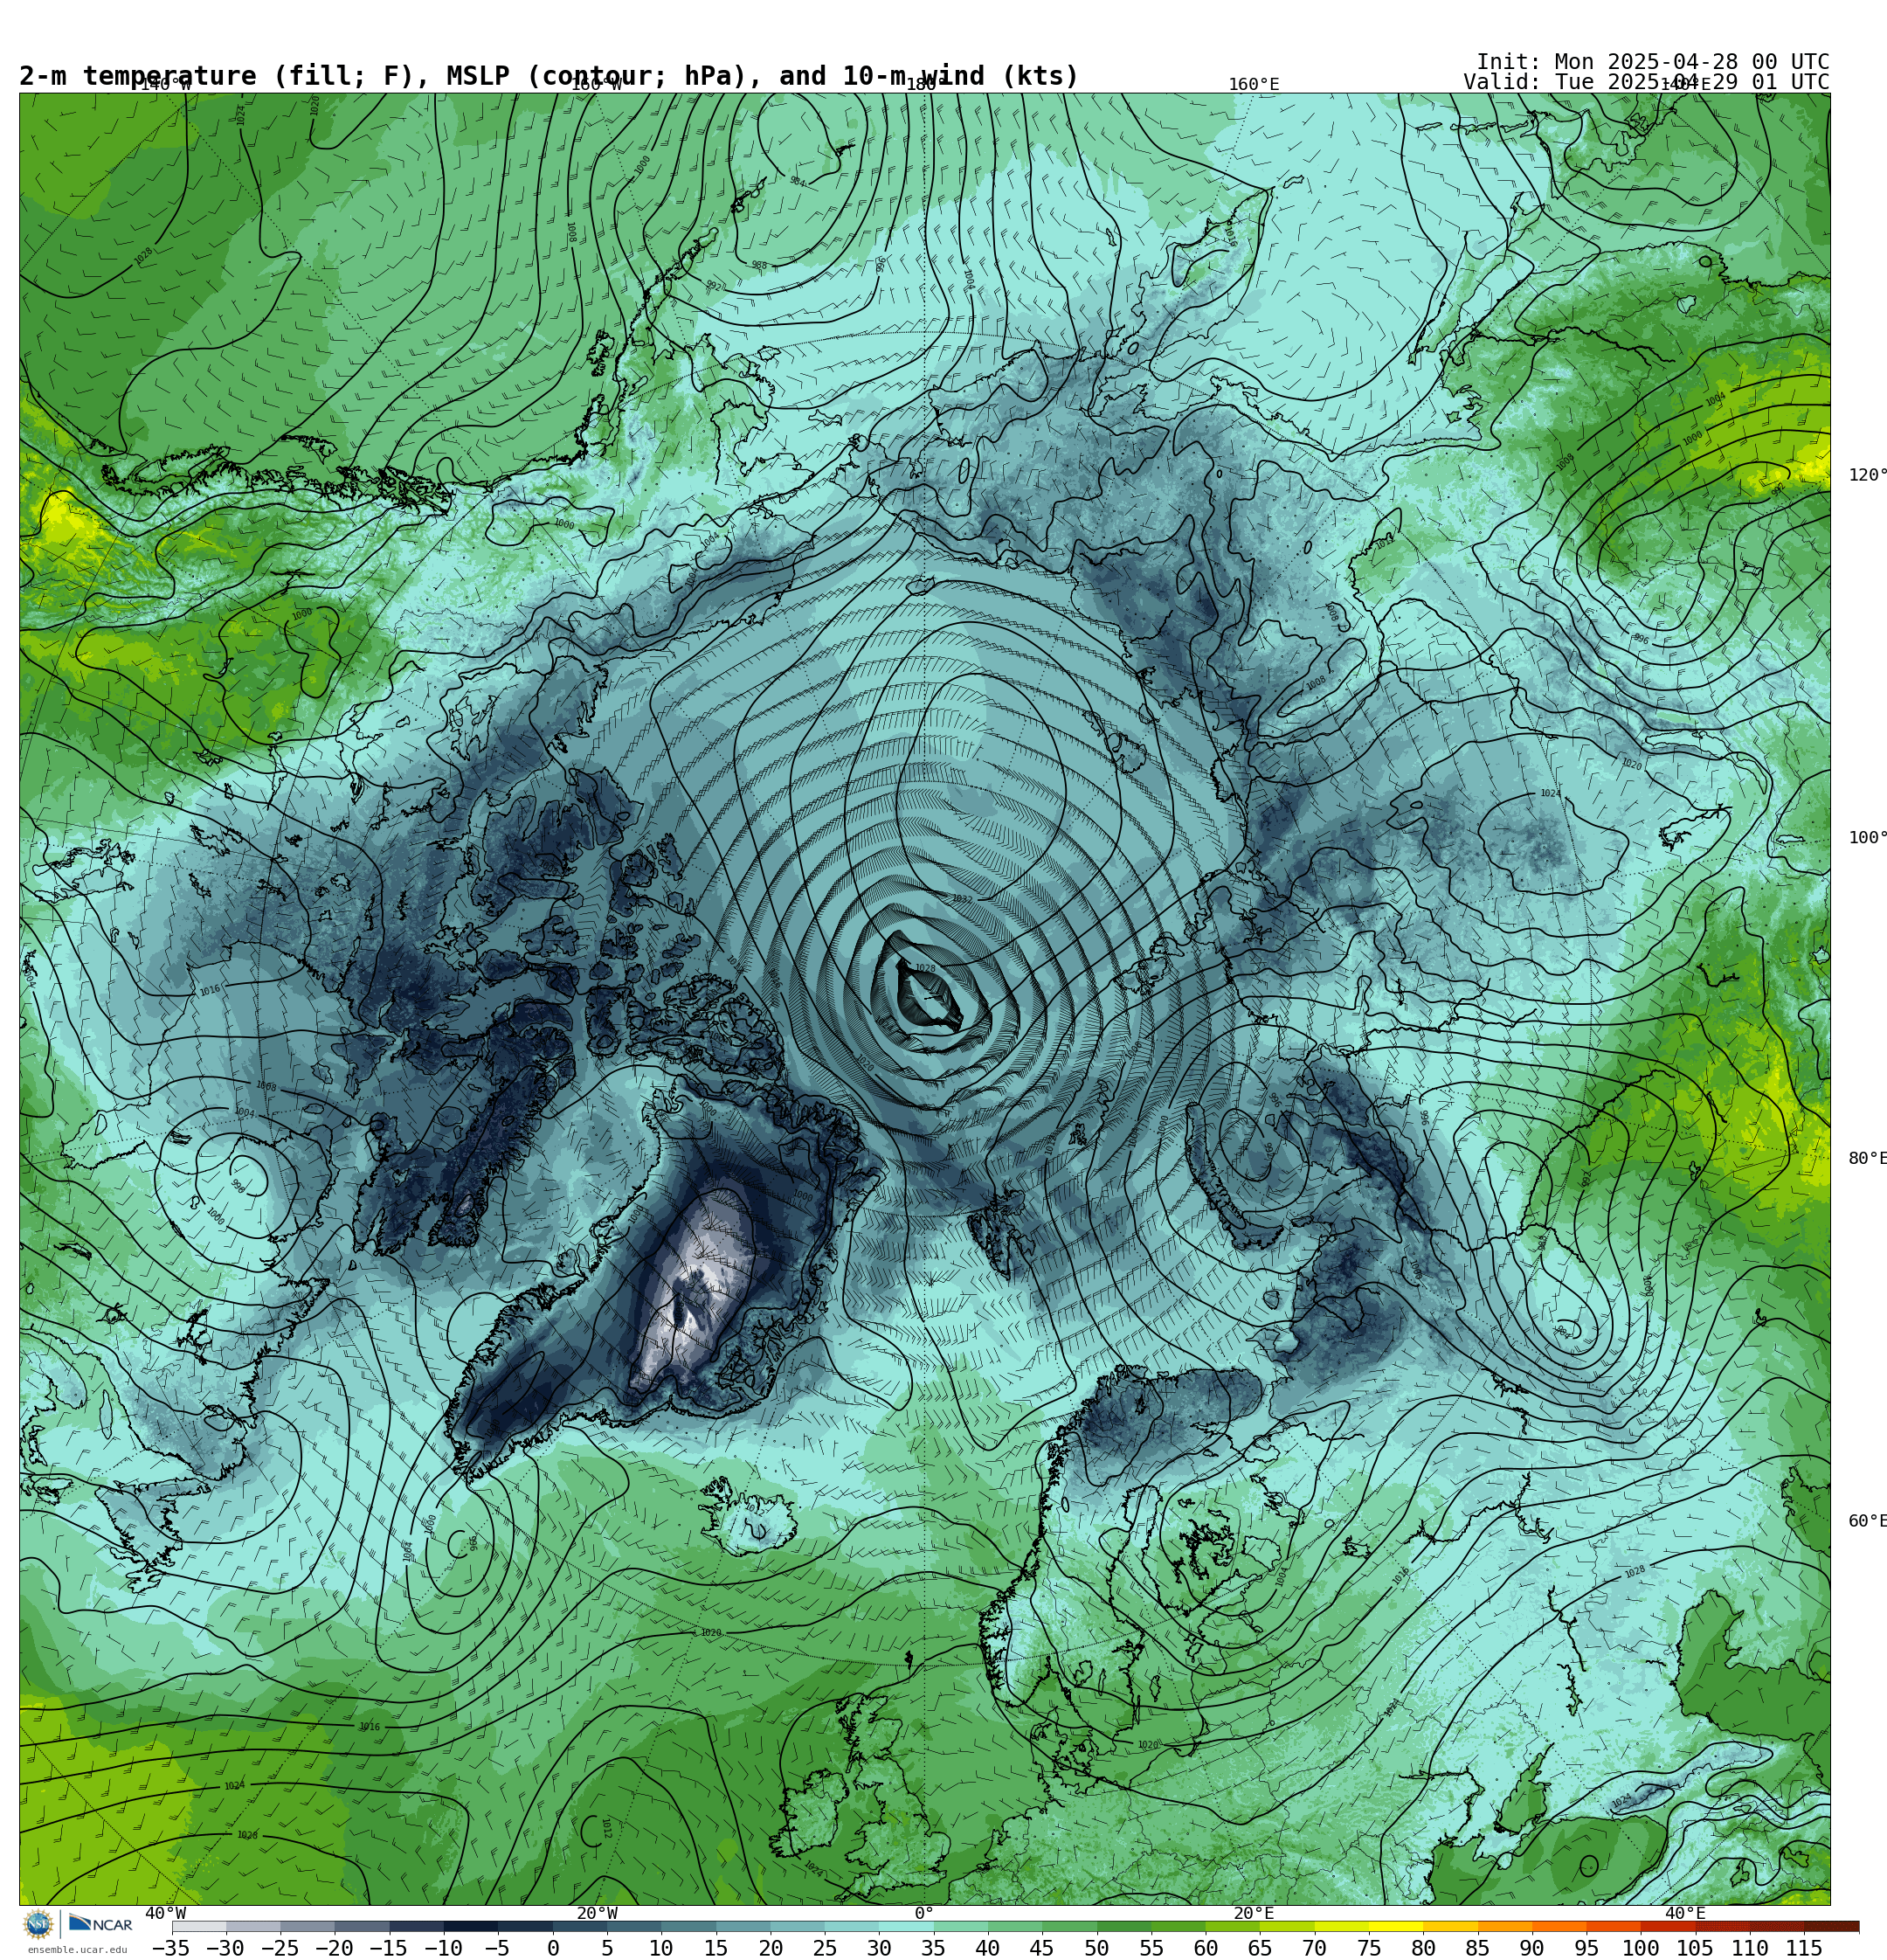Click the -5 tick label on the colorbar
Image resolution: width=1887 pixels, height=1960 pixels.
click(497, 1948)
